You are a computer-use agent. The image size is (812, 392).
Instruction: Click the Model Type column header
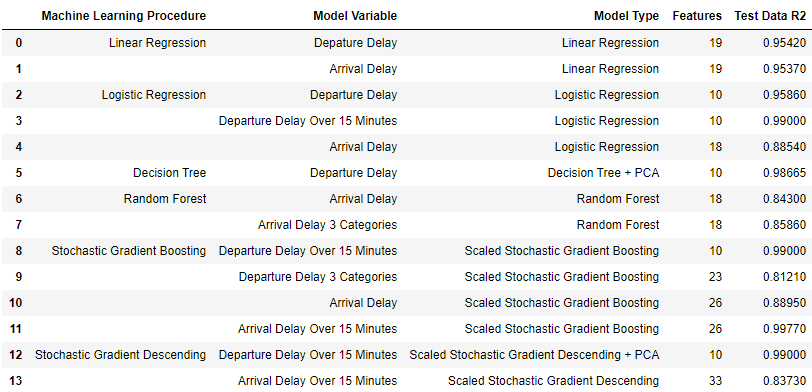pos(627,16)
